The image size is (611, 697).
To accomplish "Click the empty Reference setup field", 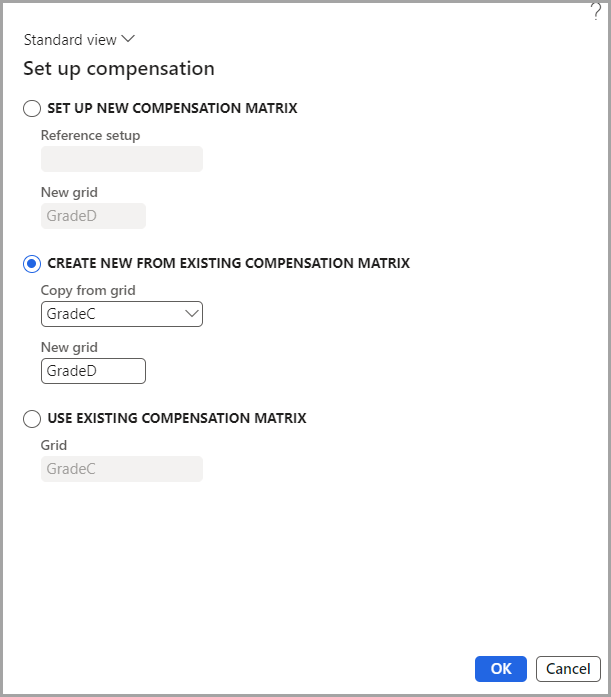I will pos(121,159).
